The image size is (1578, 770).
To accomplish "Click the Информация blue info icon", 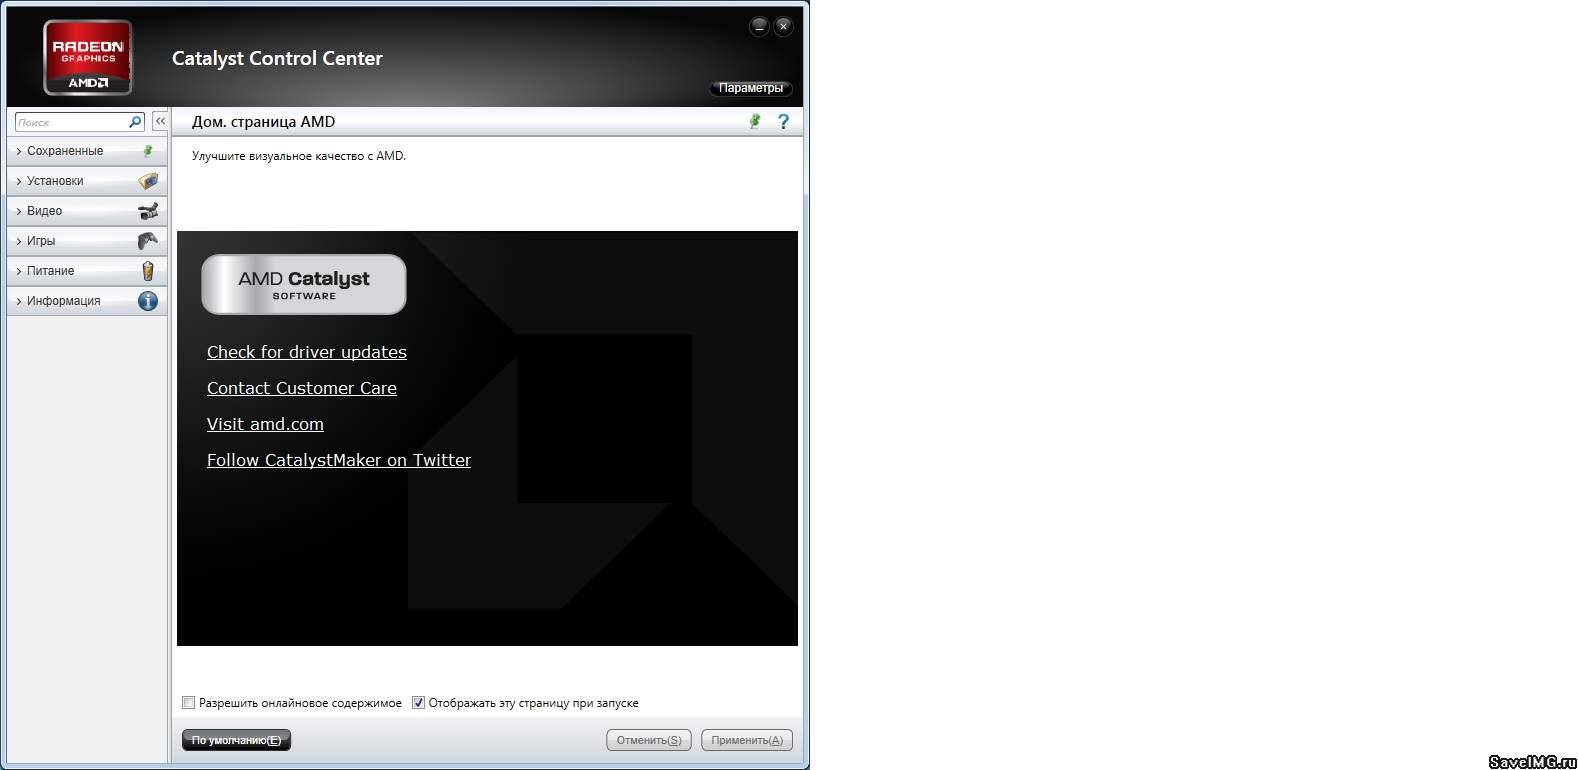I will [x=148, y=301].
